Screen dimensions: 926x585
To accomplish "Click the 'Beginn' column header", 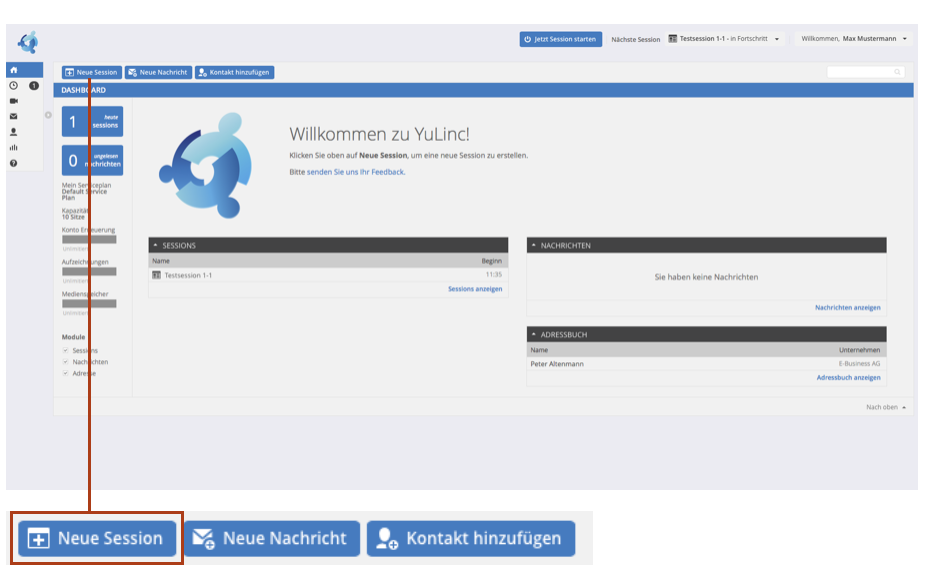I will 491,261.
